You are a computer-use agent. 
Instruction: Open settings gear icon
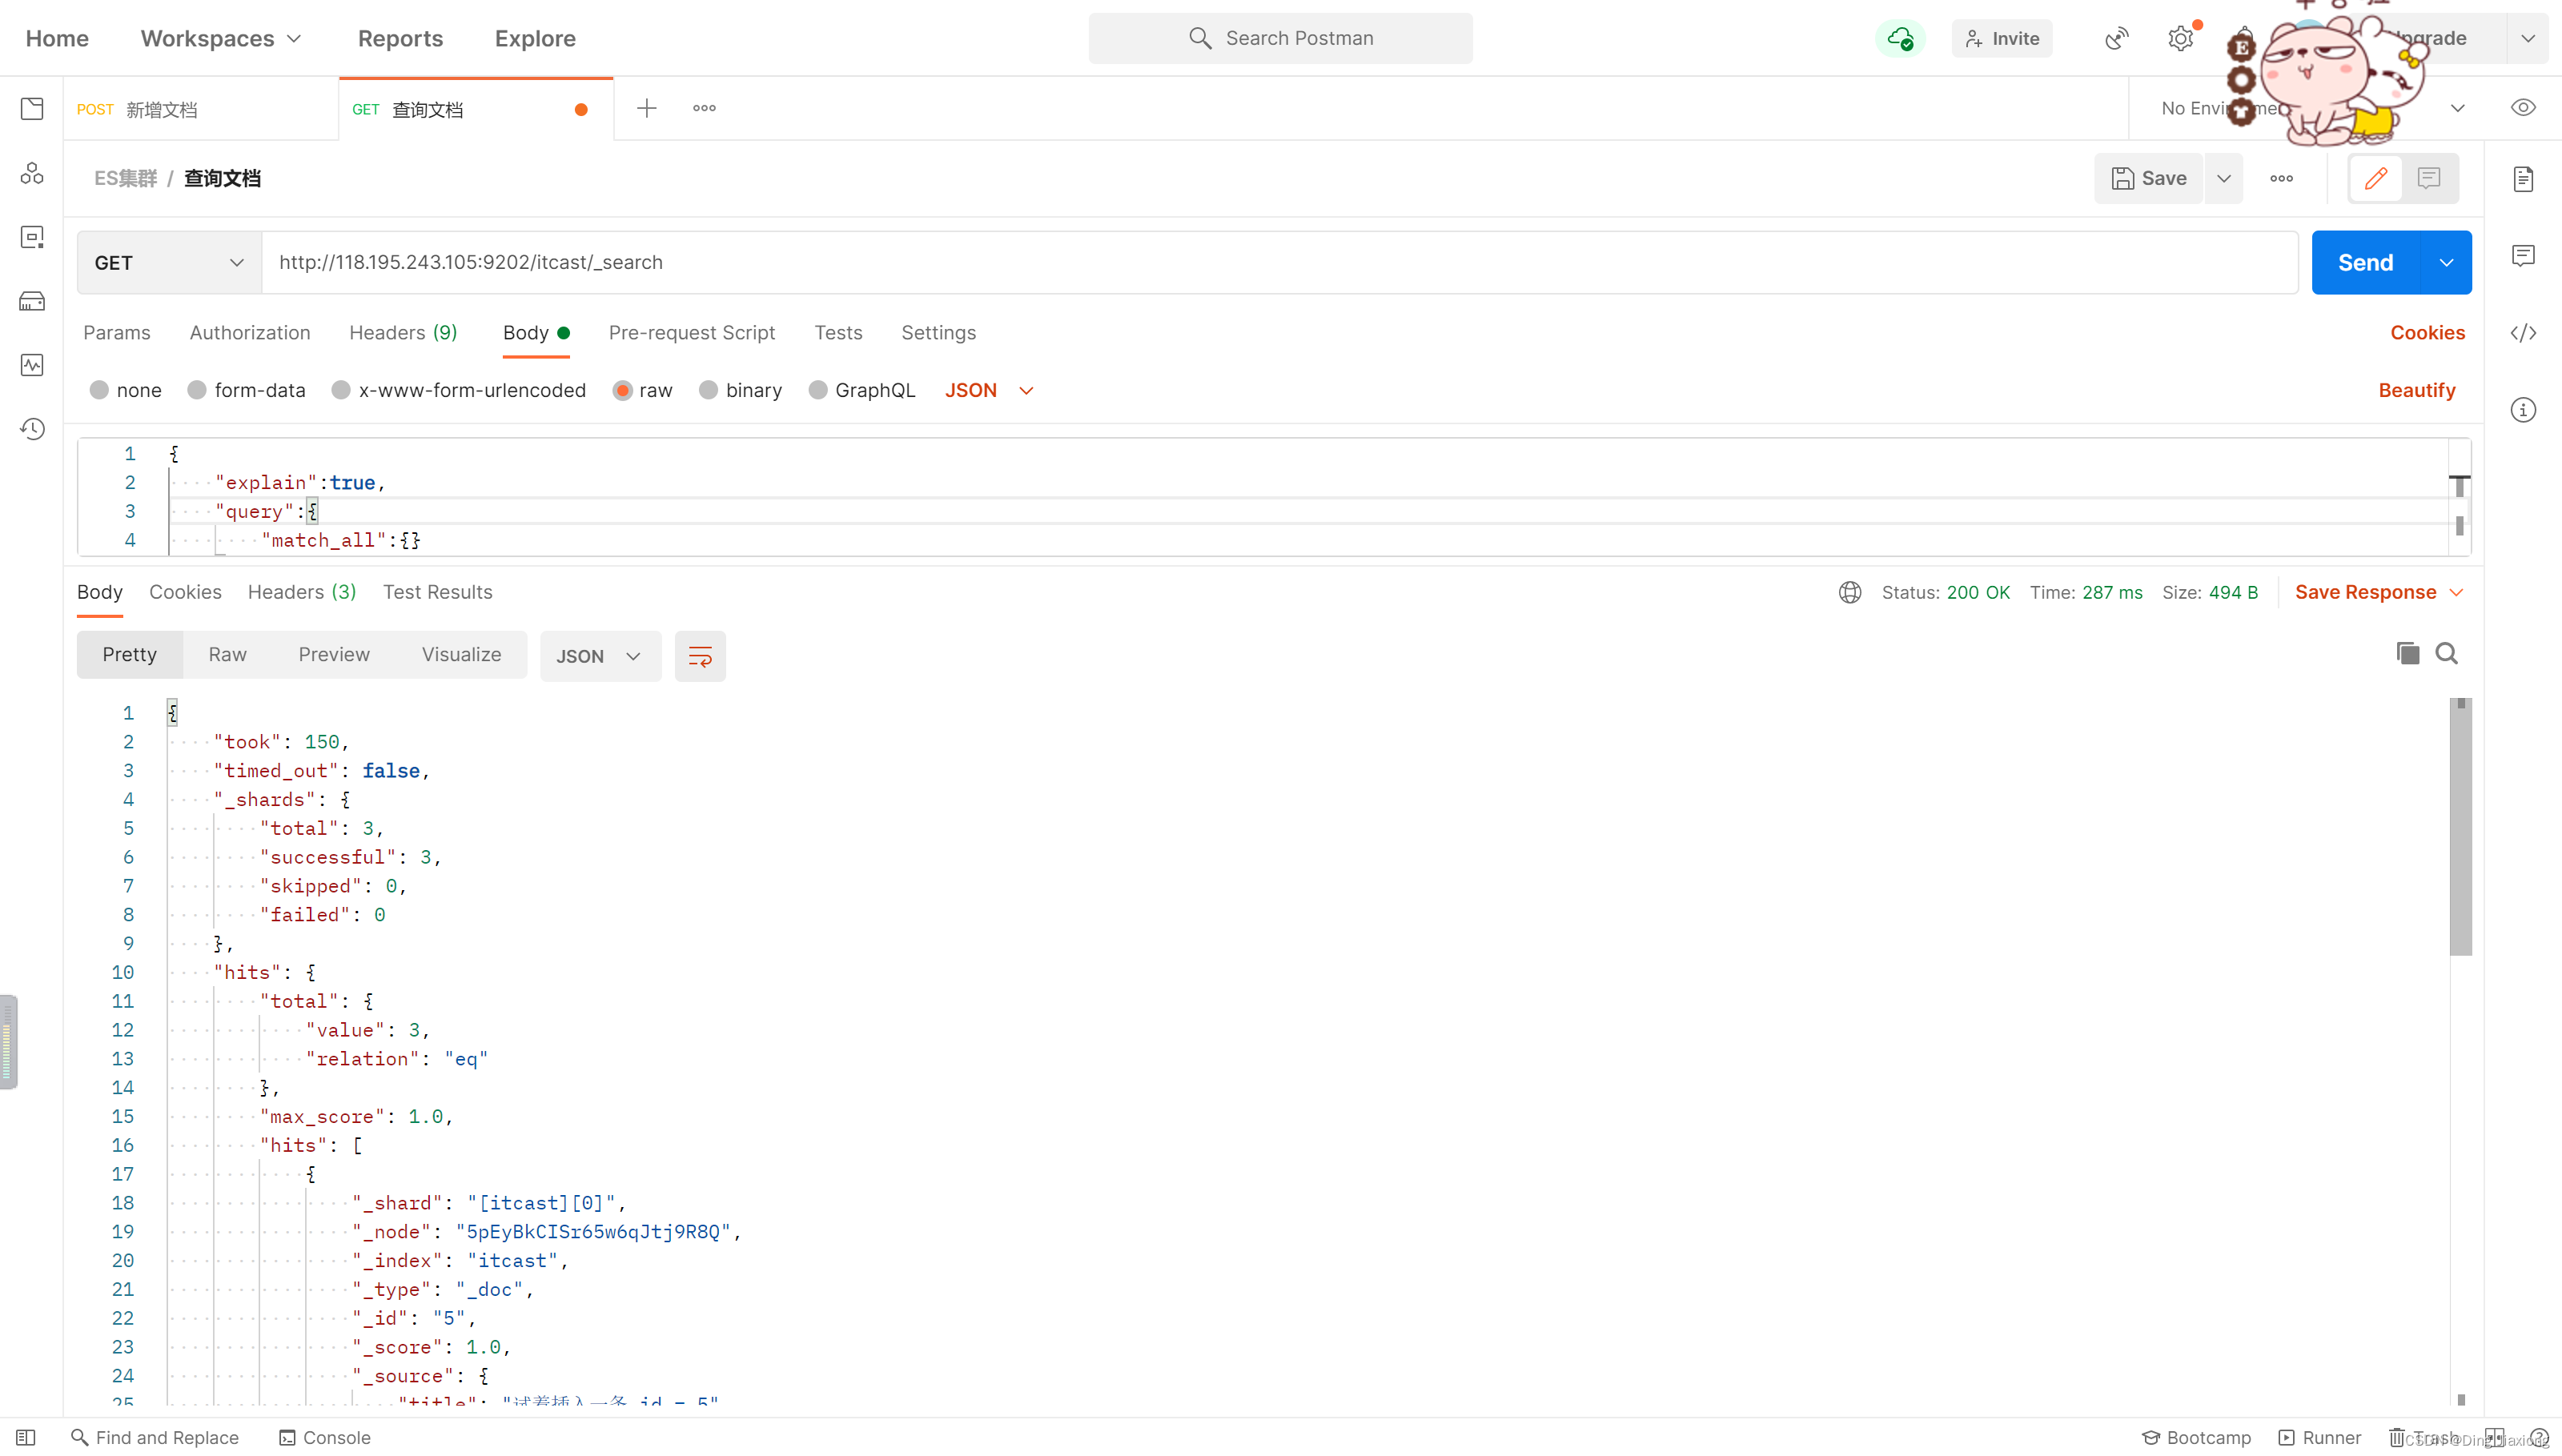(2180, 38)
